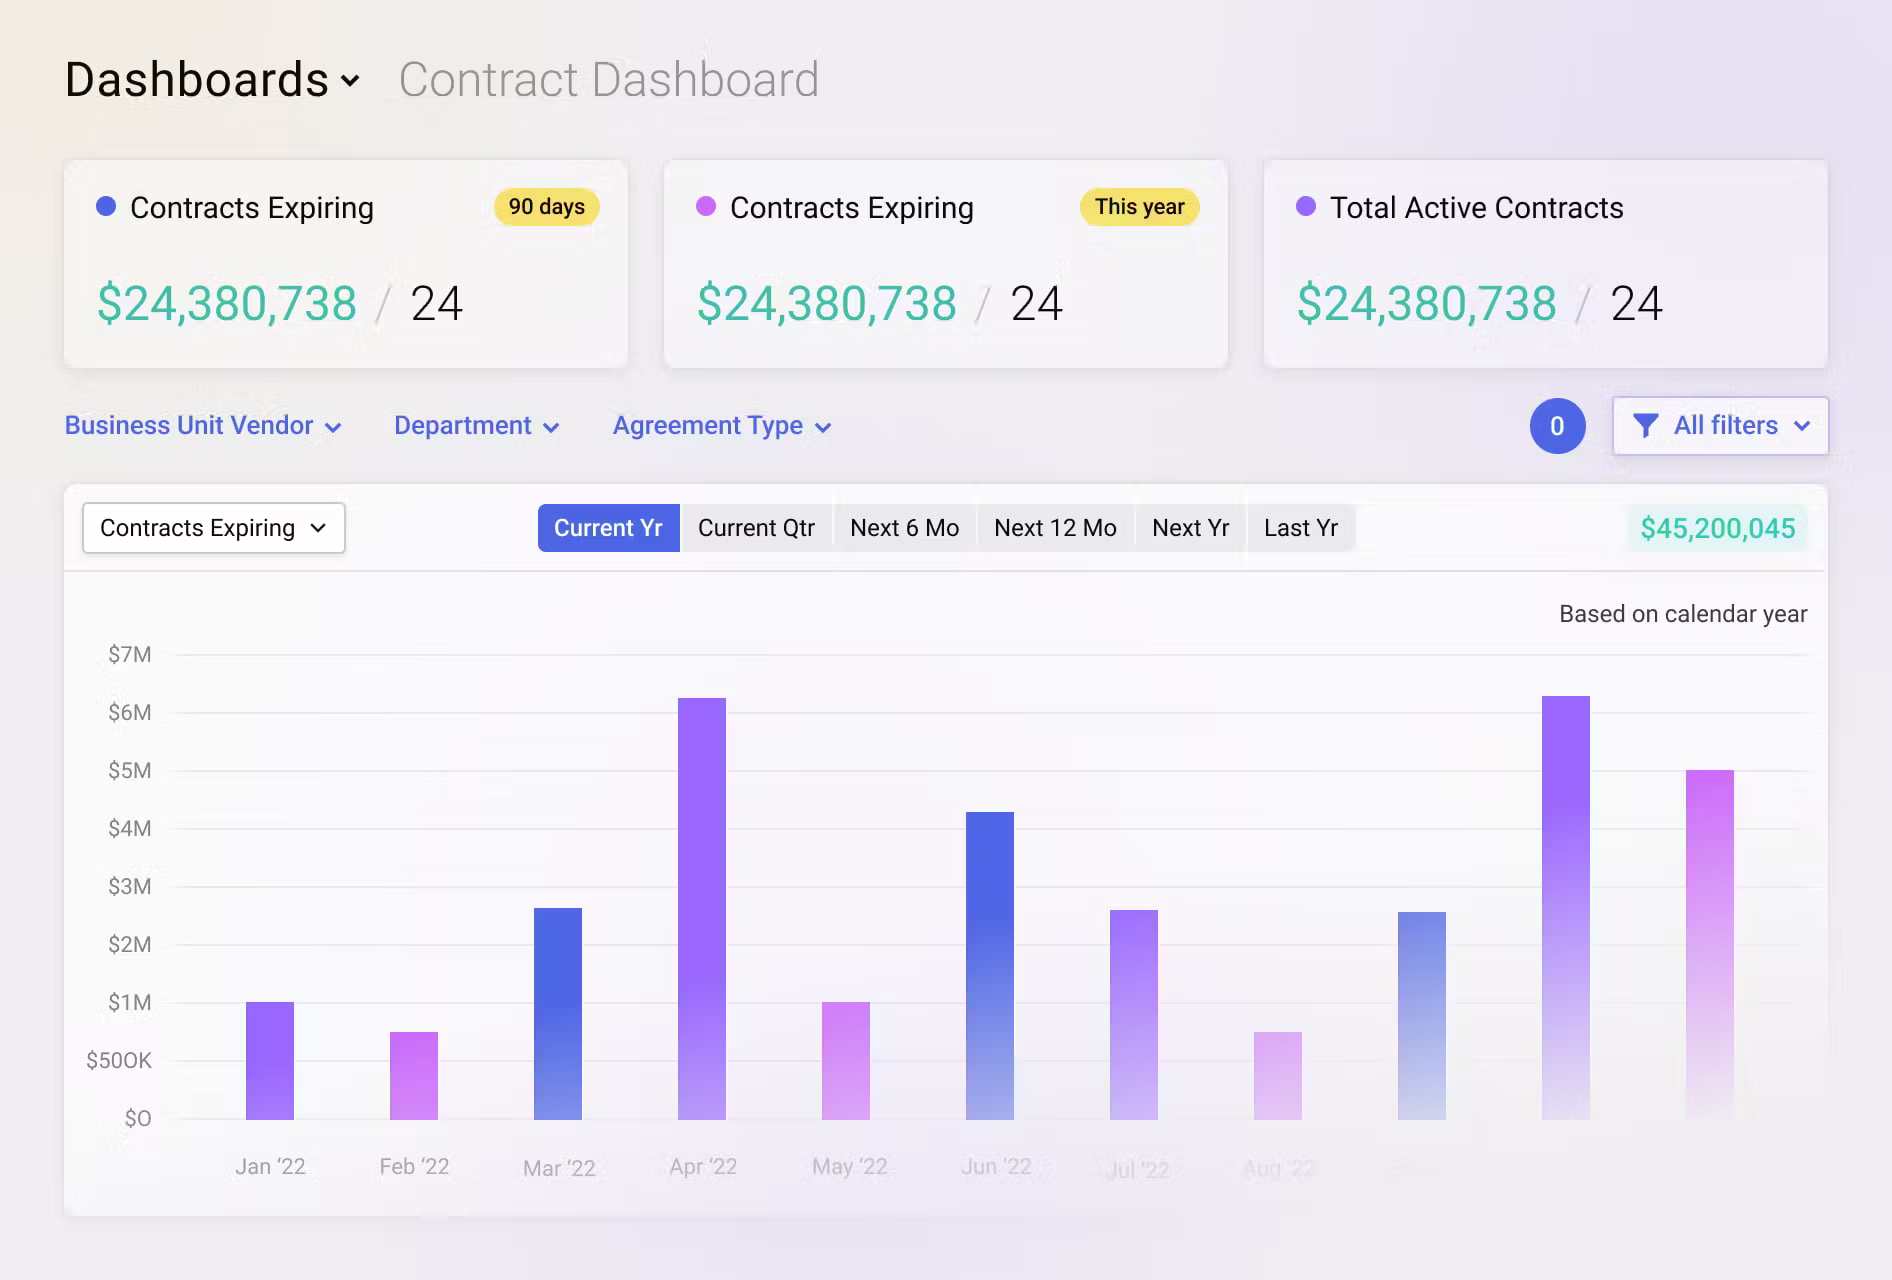This screenshot has height=1280, width=1892.
Task: Click pink dot on This year card
Action: coord(706,207)
